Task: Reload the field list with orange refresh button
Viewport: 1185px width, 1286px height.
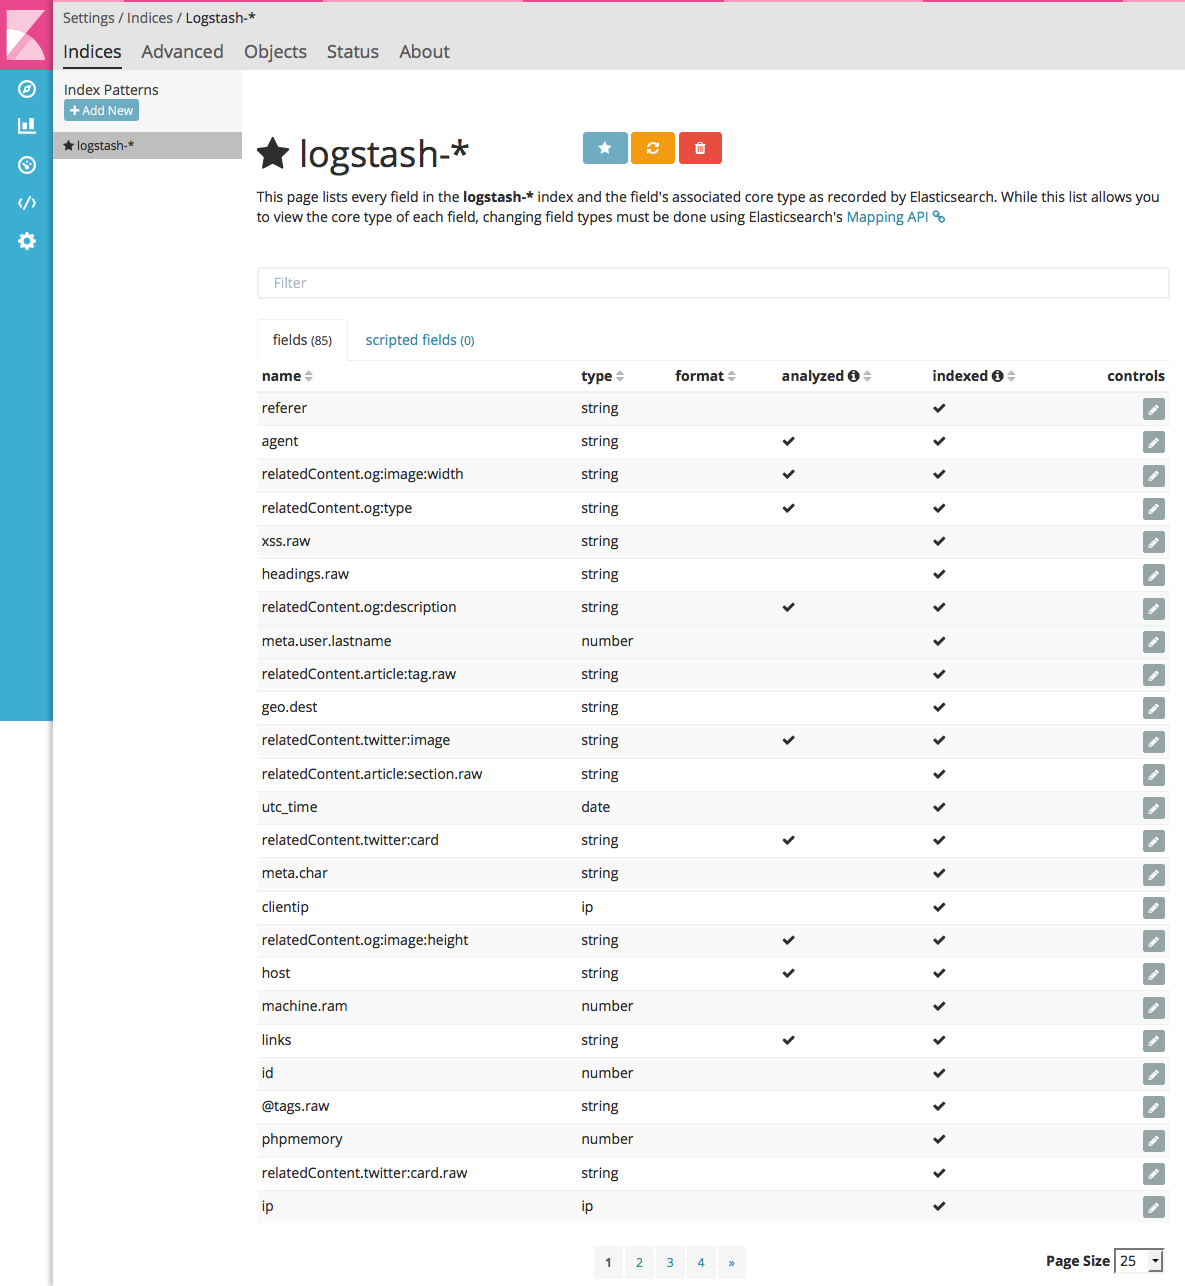Action: point(653,148)
